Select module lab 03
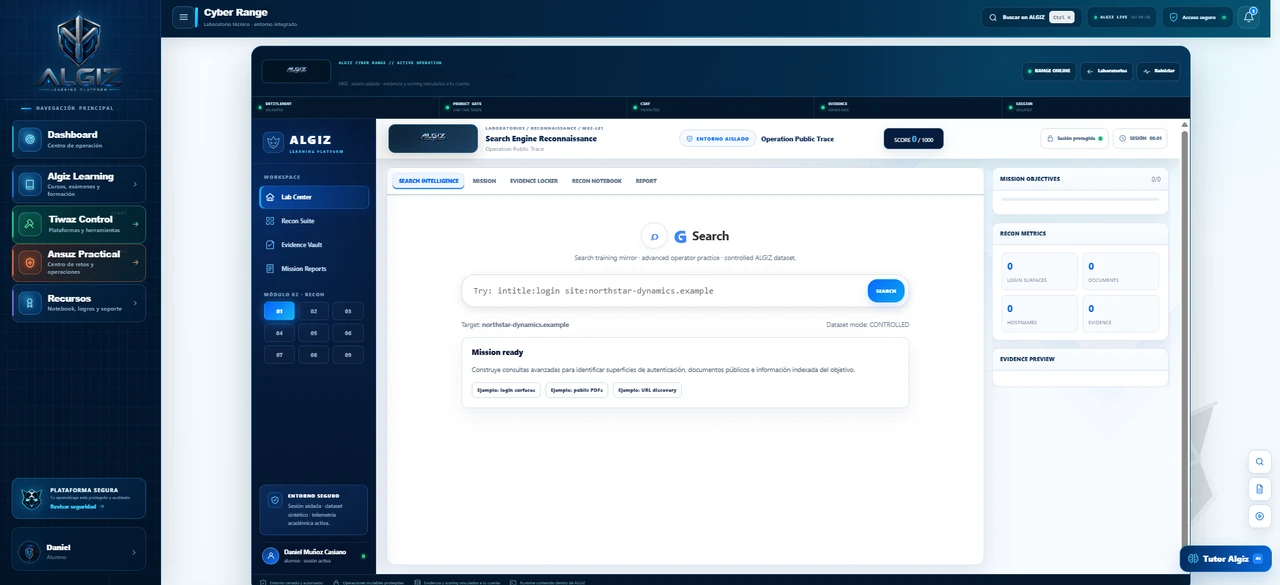The height and width of the screenshot is (585, 1280). tap(348, 311)
